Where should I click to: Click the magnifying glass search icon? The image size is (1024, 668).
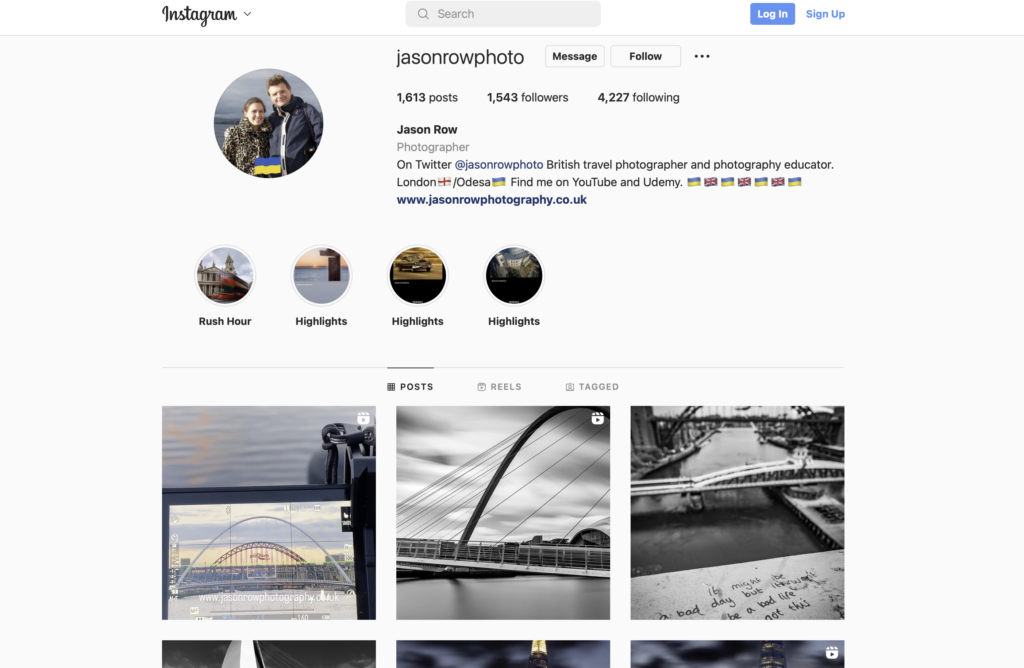tap(423, 14)
